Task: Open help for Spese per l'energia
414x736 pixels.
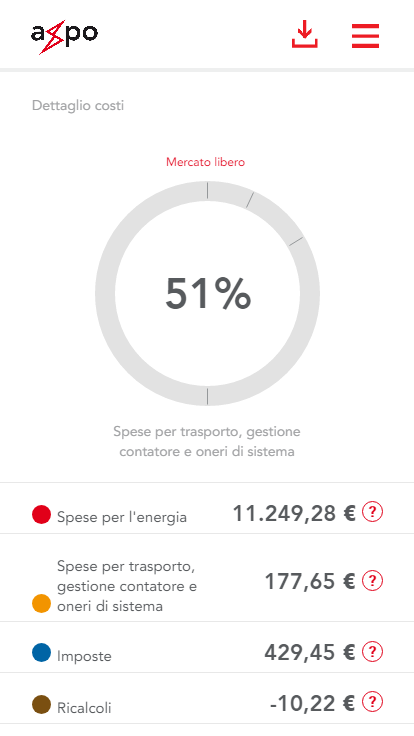Action: point(373,511)
